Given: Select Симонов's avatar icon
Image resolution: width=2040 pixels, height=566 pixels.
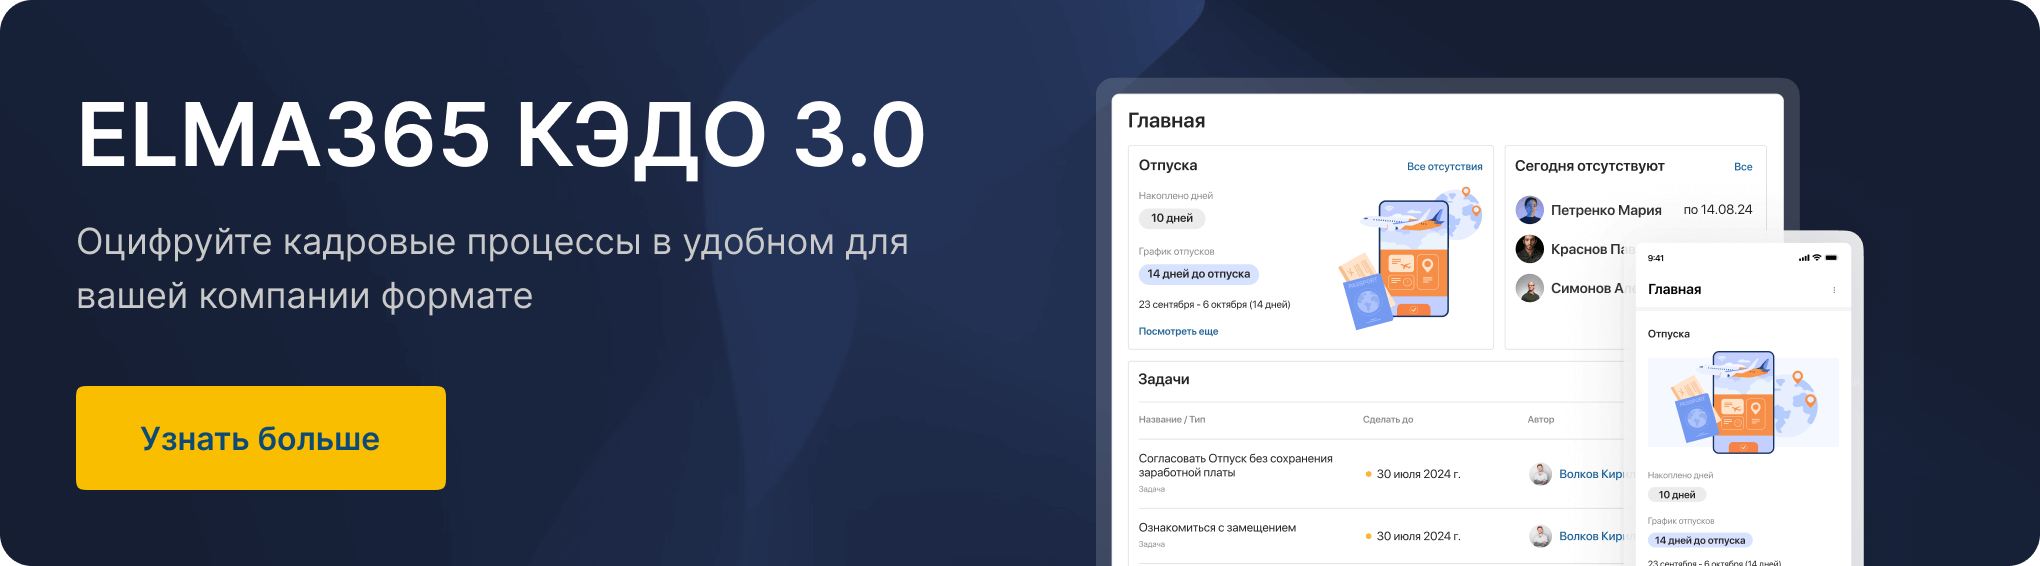Looking at the screenshot, I should [1529, 288].
